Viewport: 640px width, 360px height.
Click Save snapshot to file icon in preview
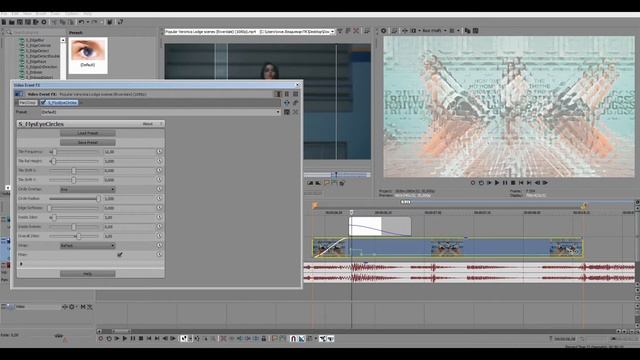coord(476,31)
